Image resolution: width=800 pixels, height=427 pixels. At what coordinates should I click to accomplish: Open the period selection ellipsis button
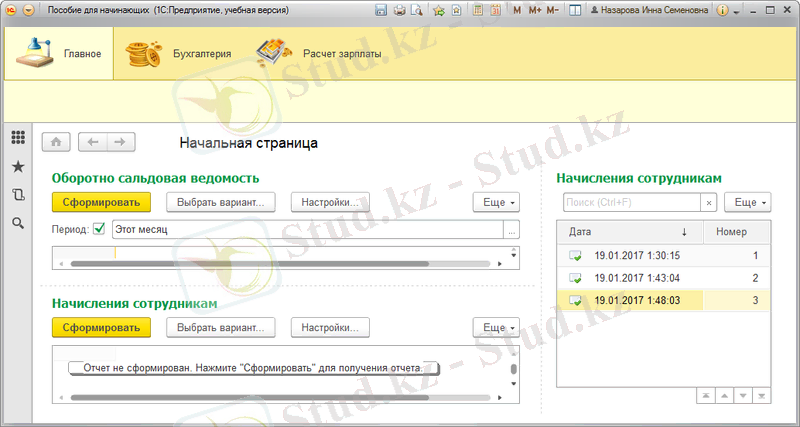(512, 230)
